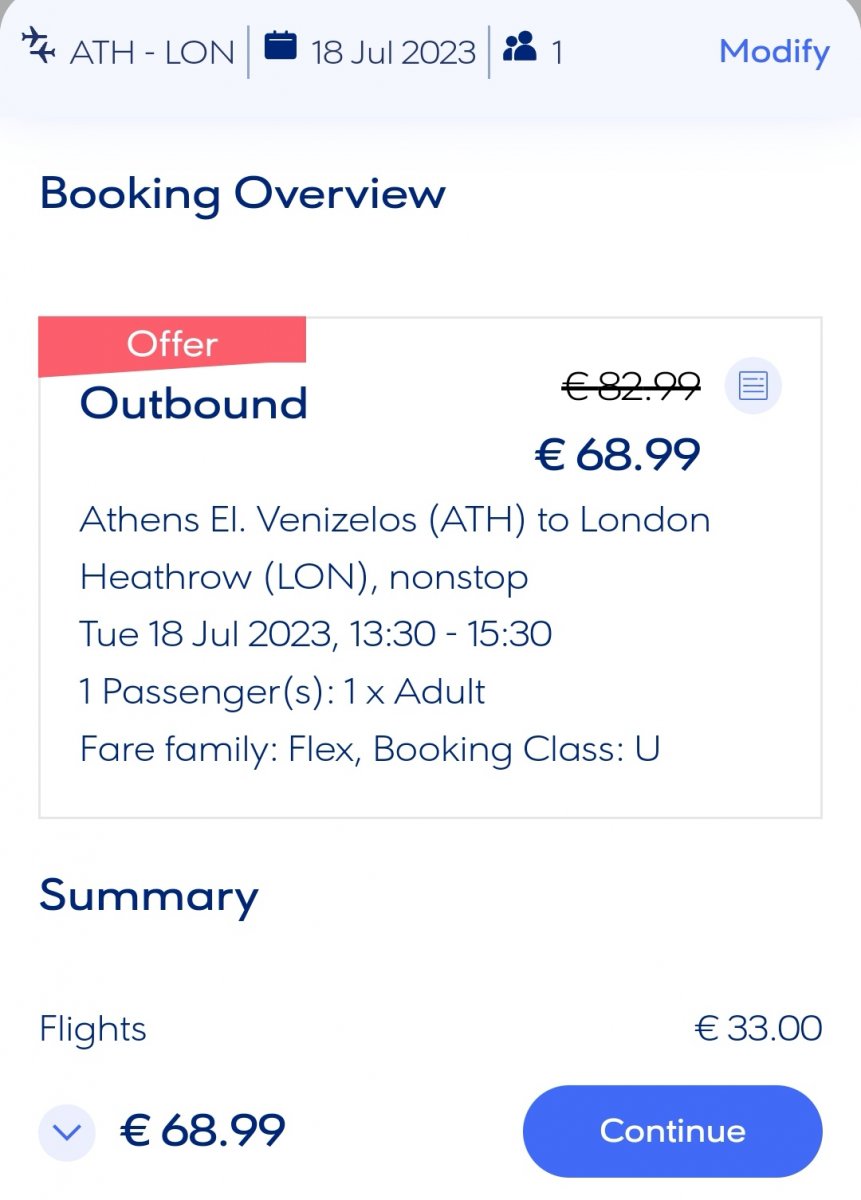The height and width of the screenshot is (1200, 861).
Task: Tap the € 33.00 flights amount
Action: click(758, 1028)
